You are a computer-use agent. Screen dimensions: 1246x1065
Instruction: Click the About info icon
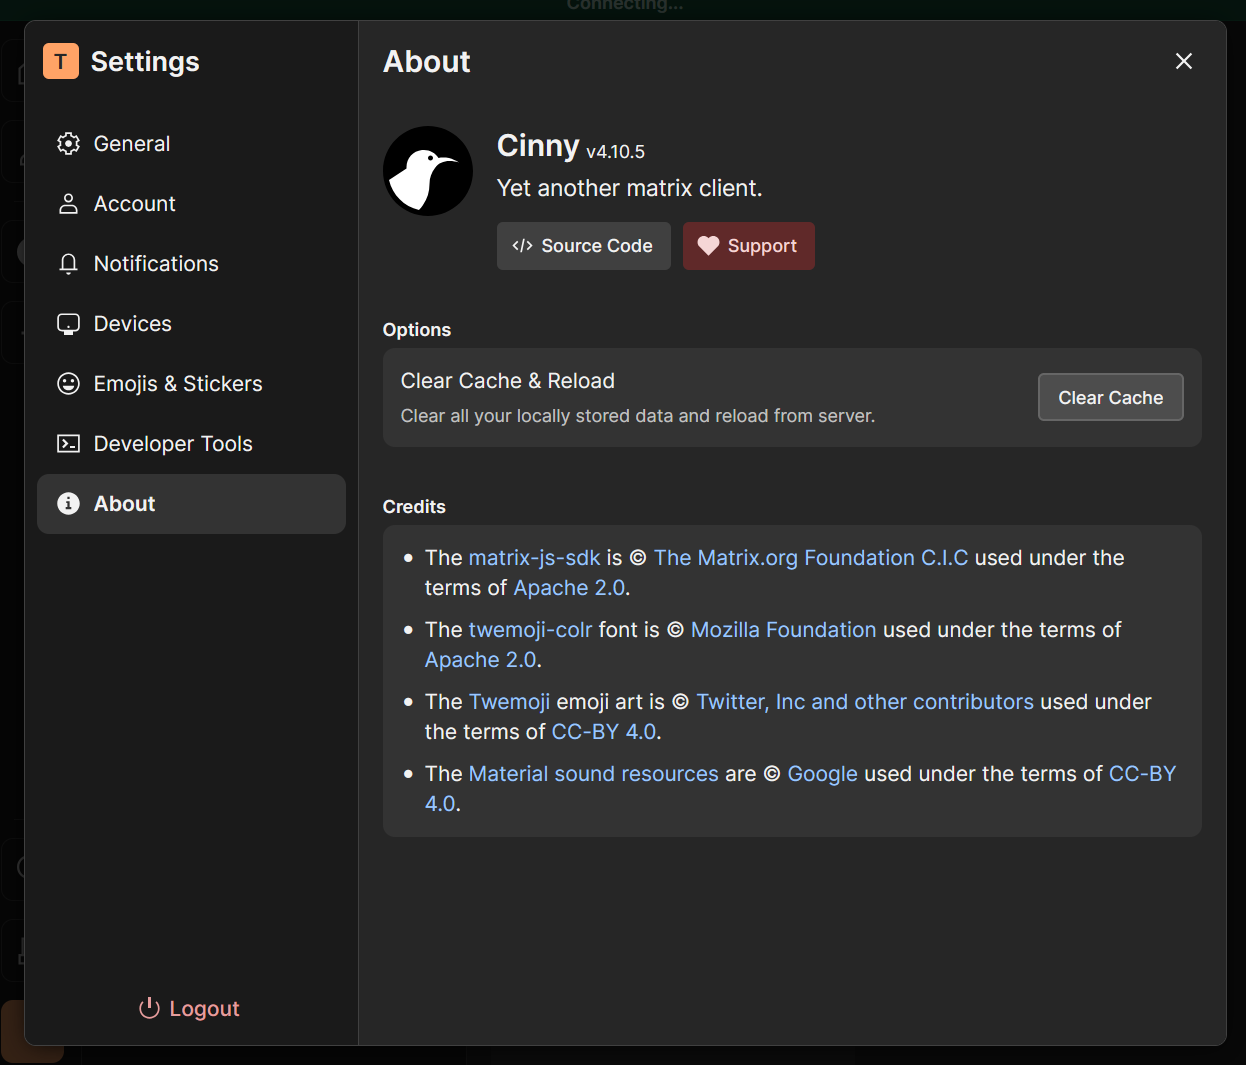68,504
